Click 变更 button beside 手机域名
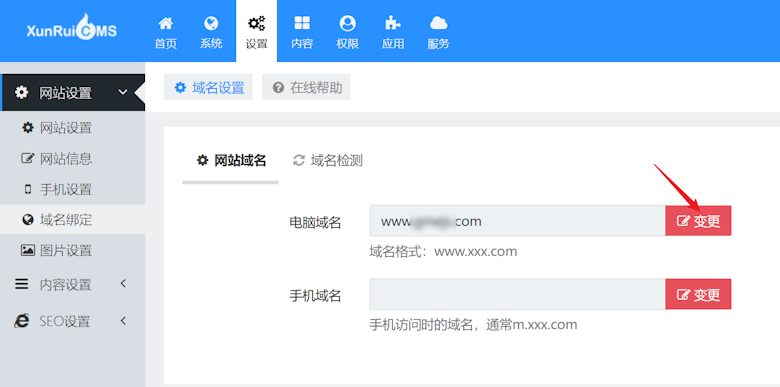The height and width of the screenshot is (387, 780). 698,294
